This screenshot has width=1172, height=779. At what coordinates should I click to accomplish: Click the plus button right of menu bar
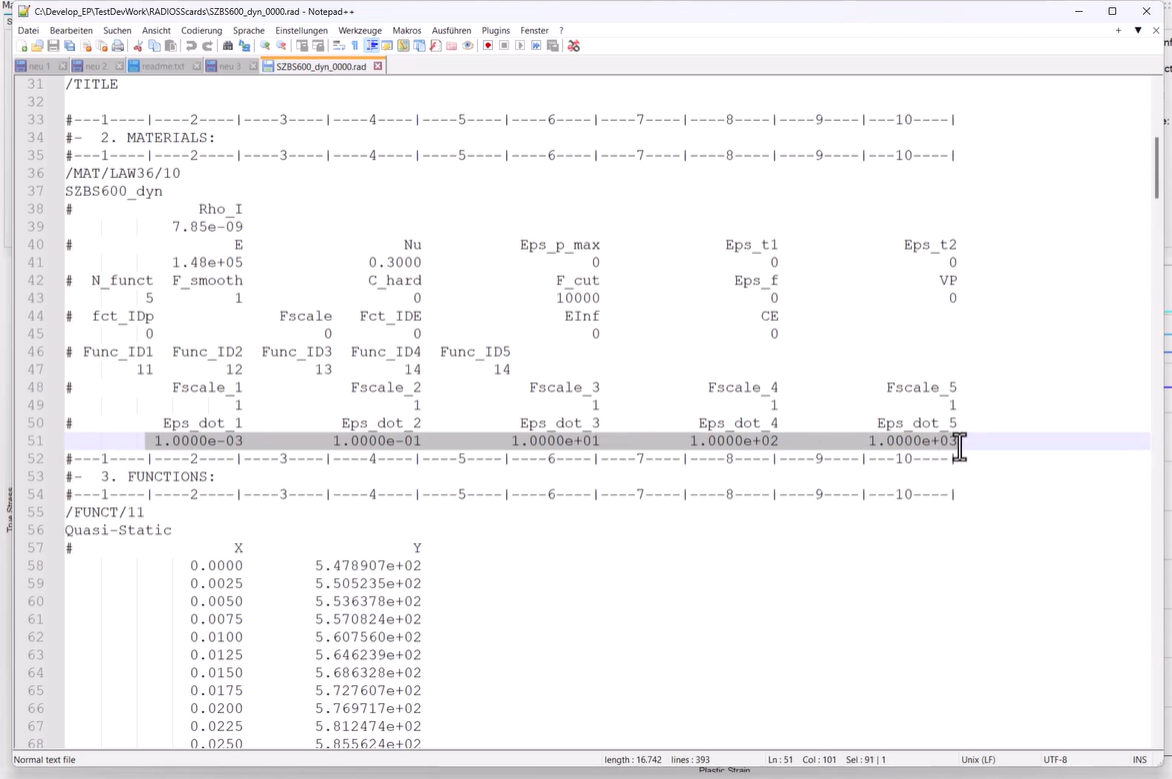point(1118,31)
